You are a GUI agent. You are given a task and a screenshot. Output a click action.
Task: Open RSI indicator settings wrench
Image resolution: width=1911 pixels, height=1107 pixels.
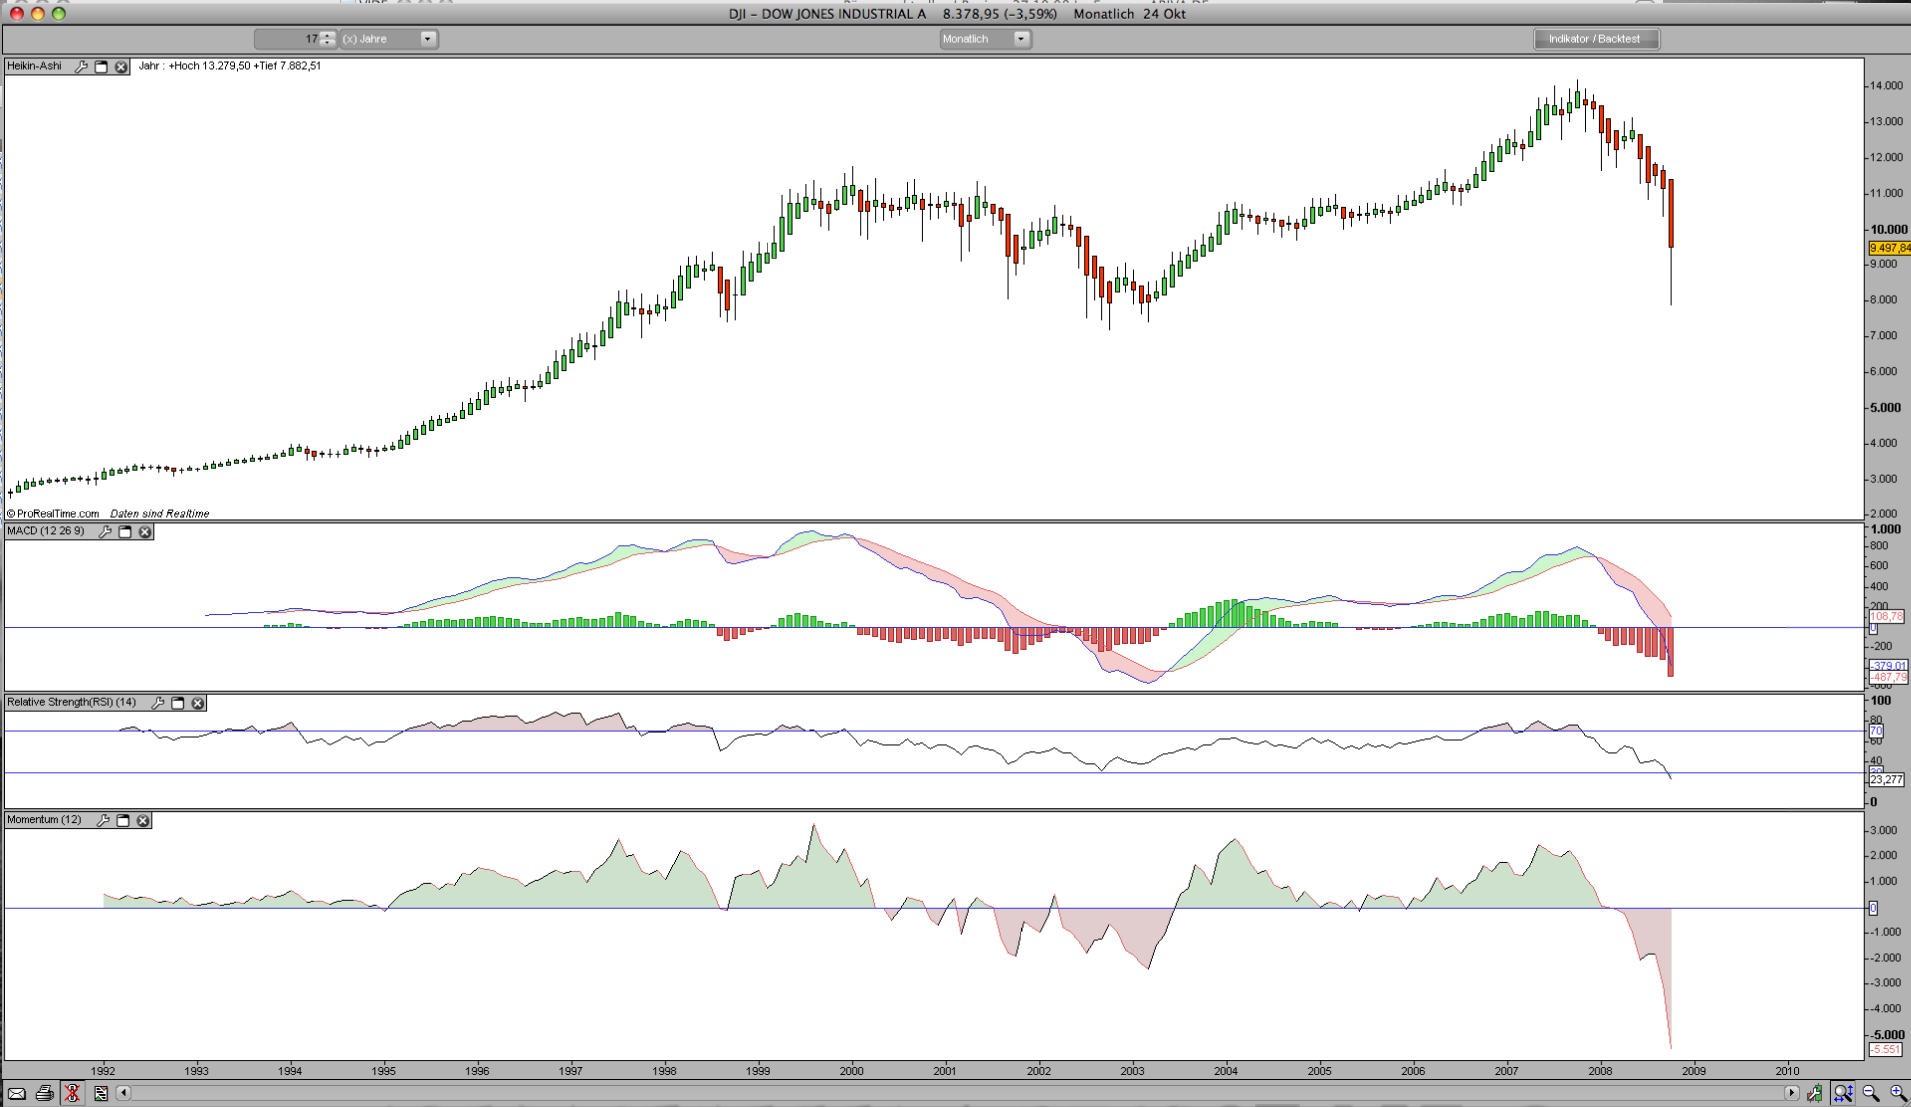(158, 703)
